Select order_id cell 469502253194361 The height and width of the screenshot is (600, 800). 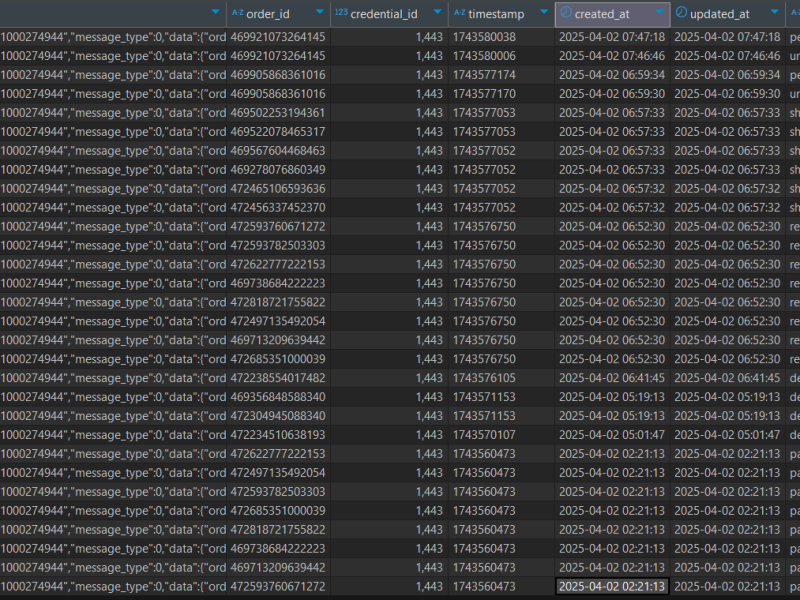278,113
